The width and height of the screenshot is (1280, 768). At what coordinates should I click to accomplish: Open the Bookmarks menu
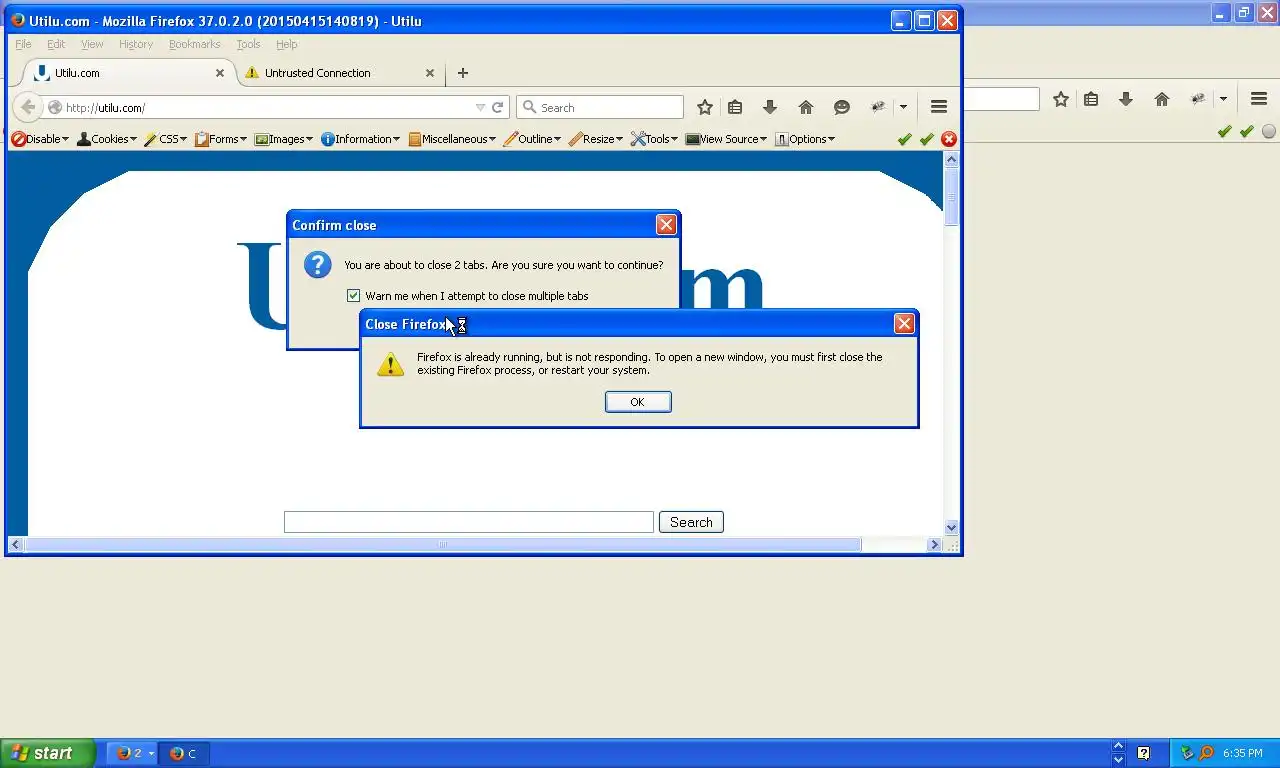194,44
